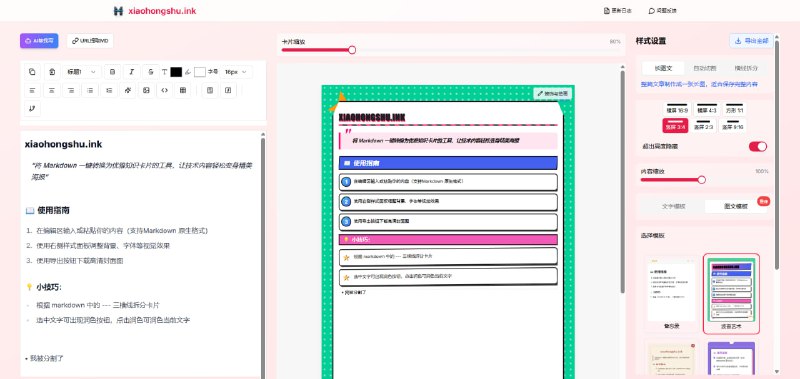
Task: Insert a table
Action: point(182,90)
